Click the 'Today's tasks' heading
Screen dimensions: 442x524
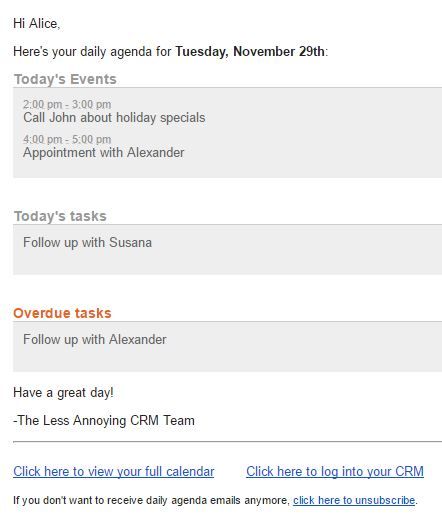point(60,216)
